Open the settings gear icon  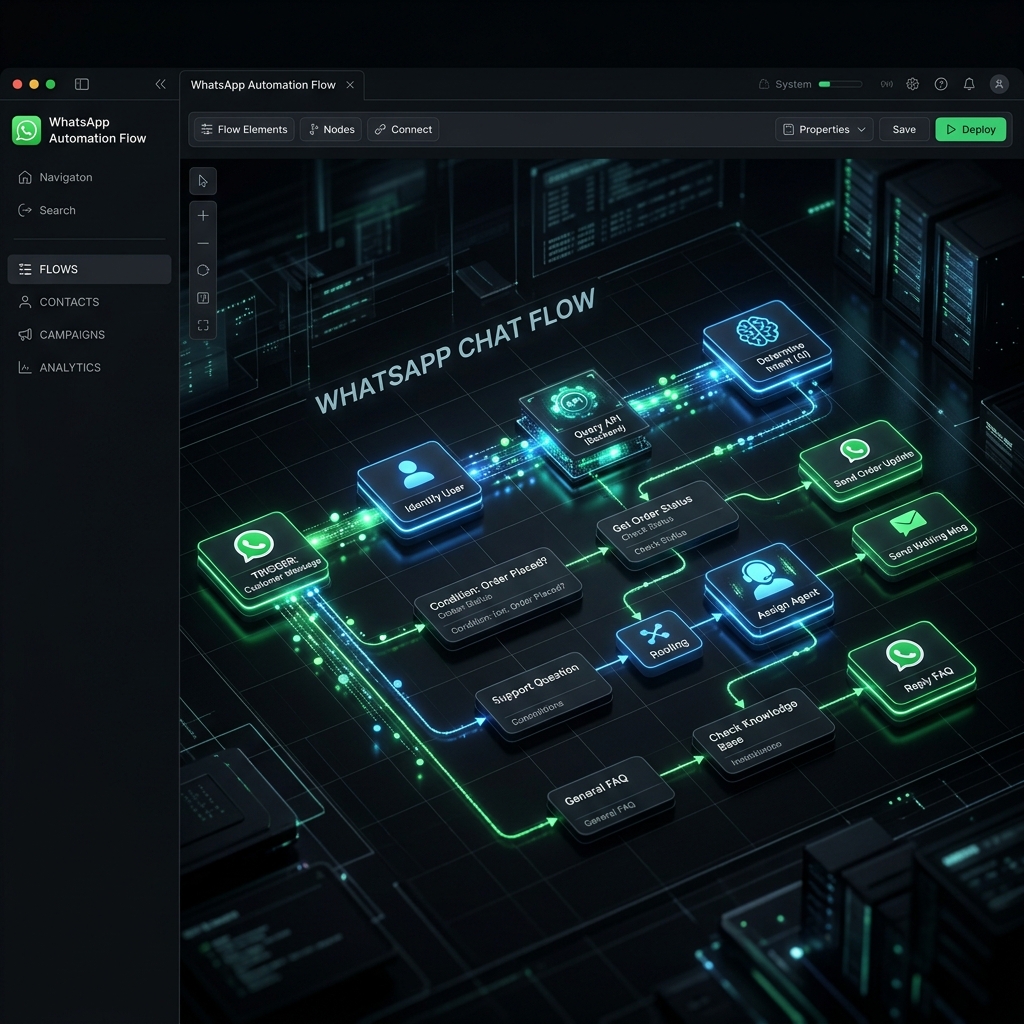coord(912,84)
